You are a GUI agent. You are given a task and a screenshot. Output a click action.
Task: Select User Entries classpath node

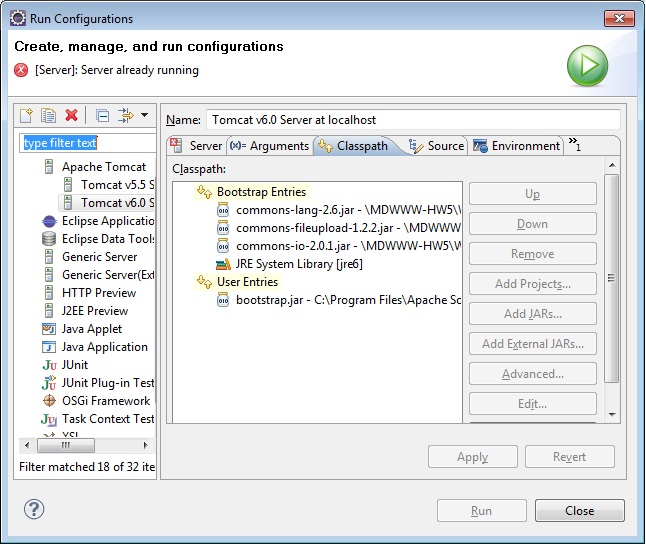247,282
